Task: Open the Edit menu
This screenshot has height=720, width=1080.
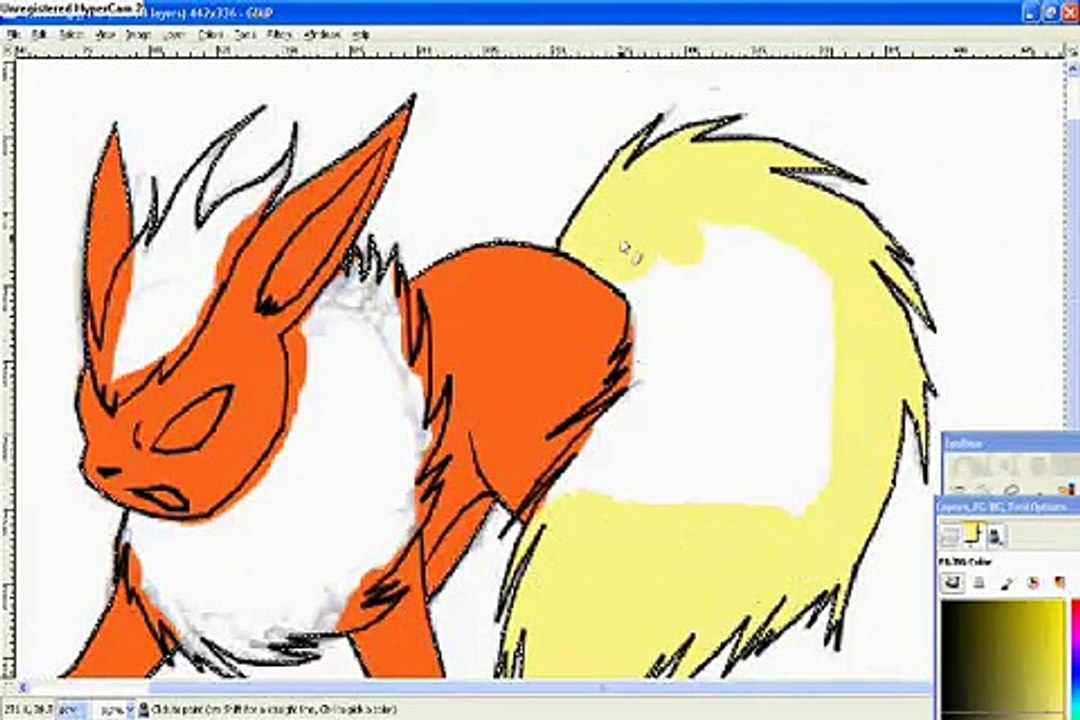Action: [x=40, y=34]
